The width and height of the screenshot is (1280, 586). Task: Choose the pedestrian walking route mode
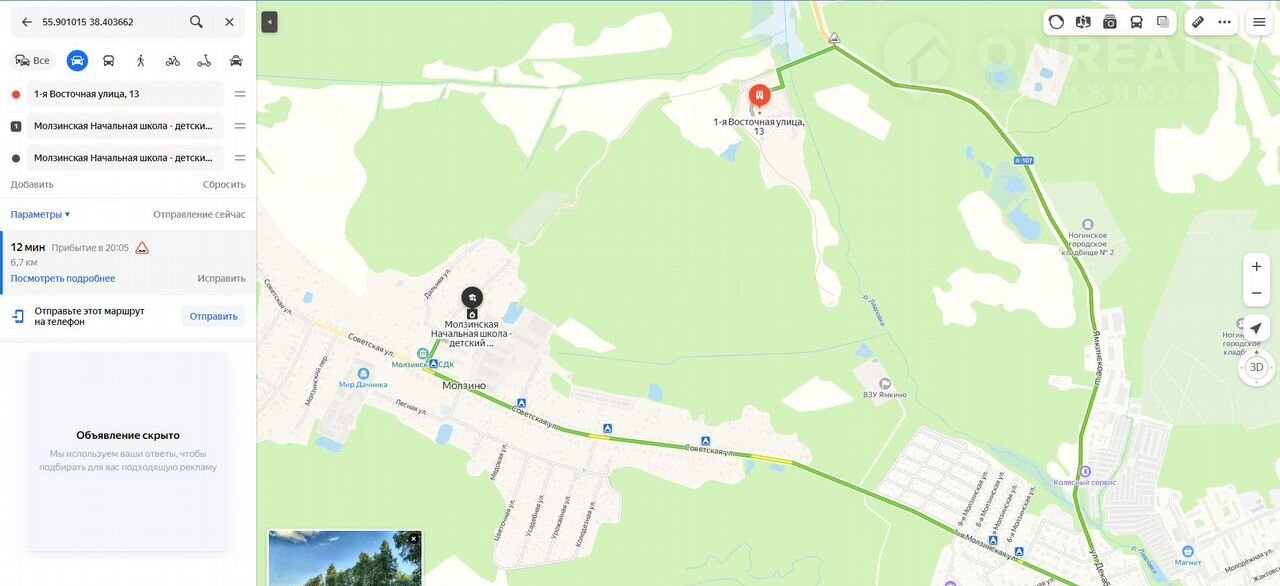click(x=140, y=61)
